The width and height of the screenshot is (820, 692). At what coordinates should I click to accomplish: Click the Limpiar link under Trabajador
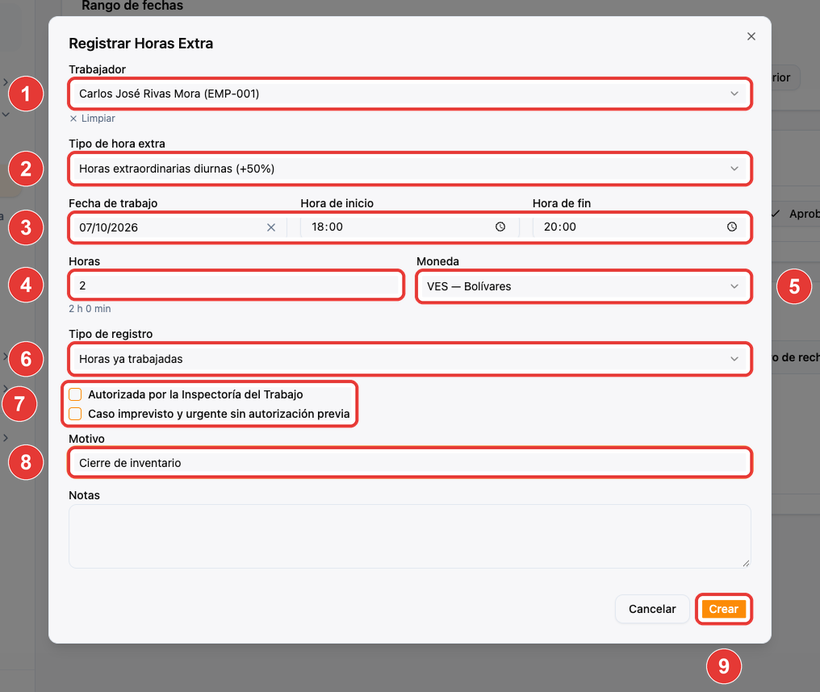click(93, 118)
